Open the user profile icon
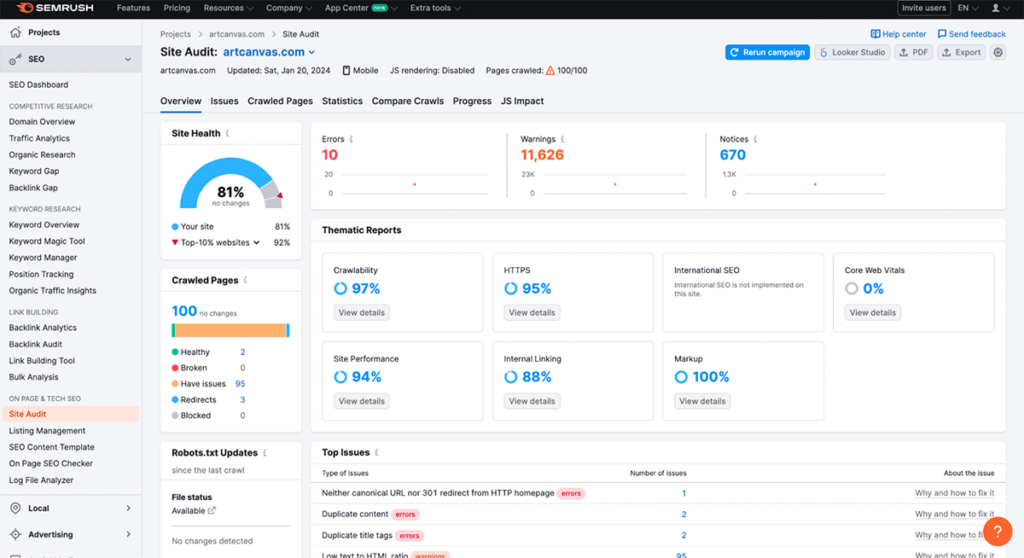1024x558 pixels. 995,8
